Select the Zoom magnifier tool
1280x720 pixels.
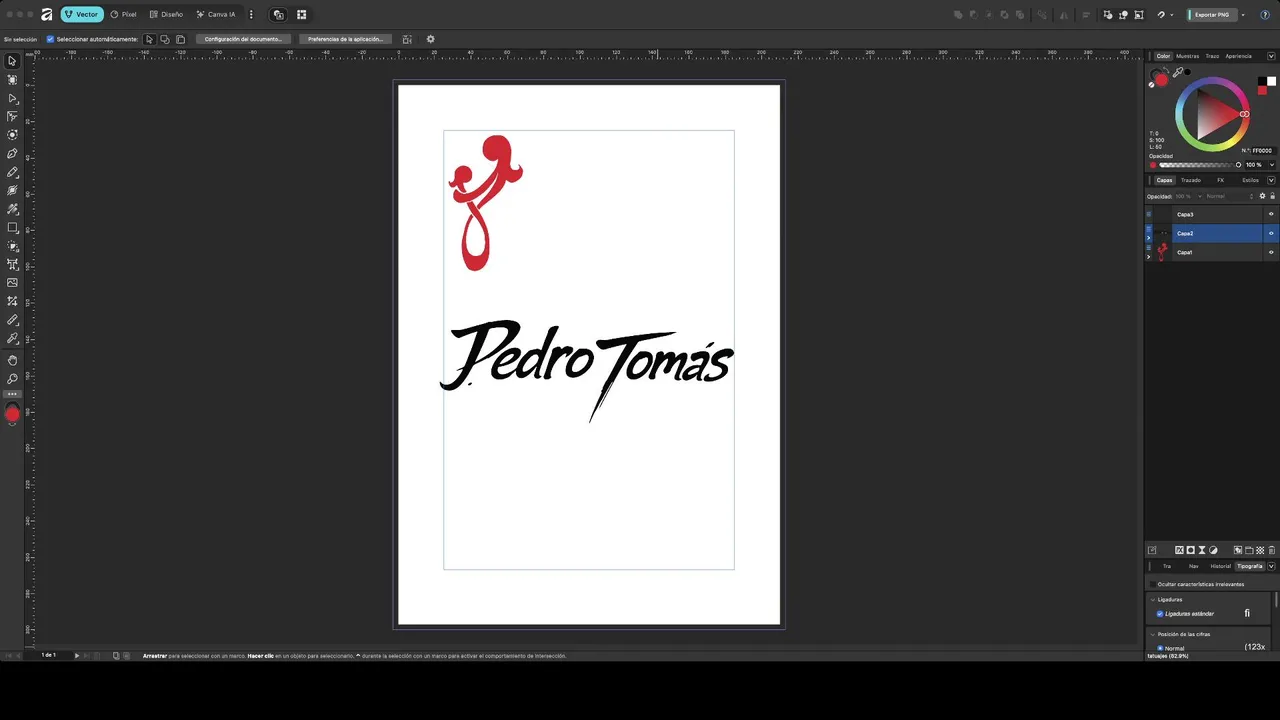pos(12,379)
